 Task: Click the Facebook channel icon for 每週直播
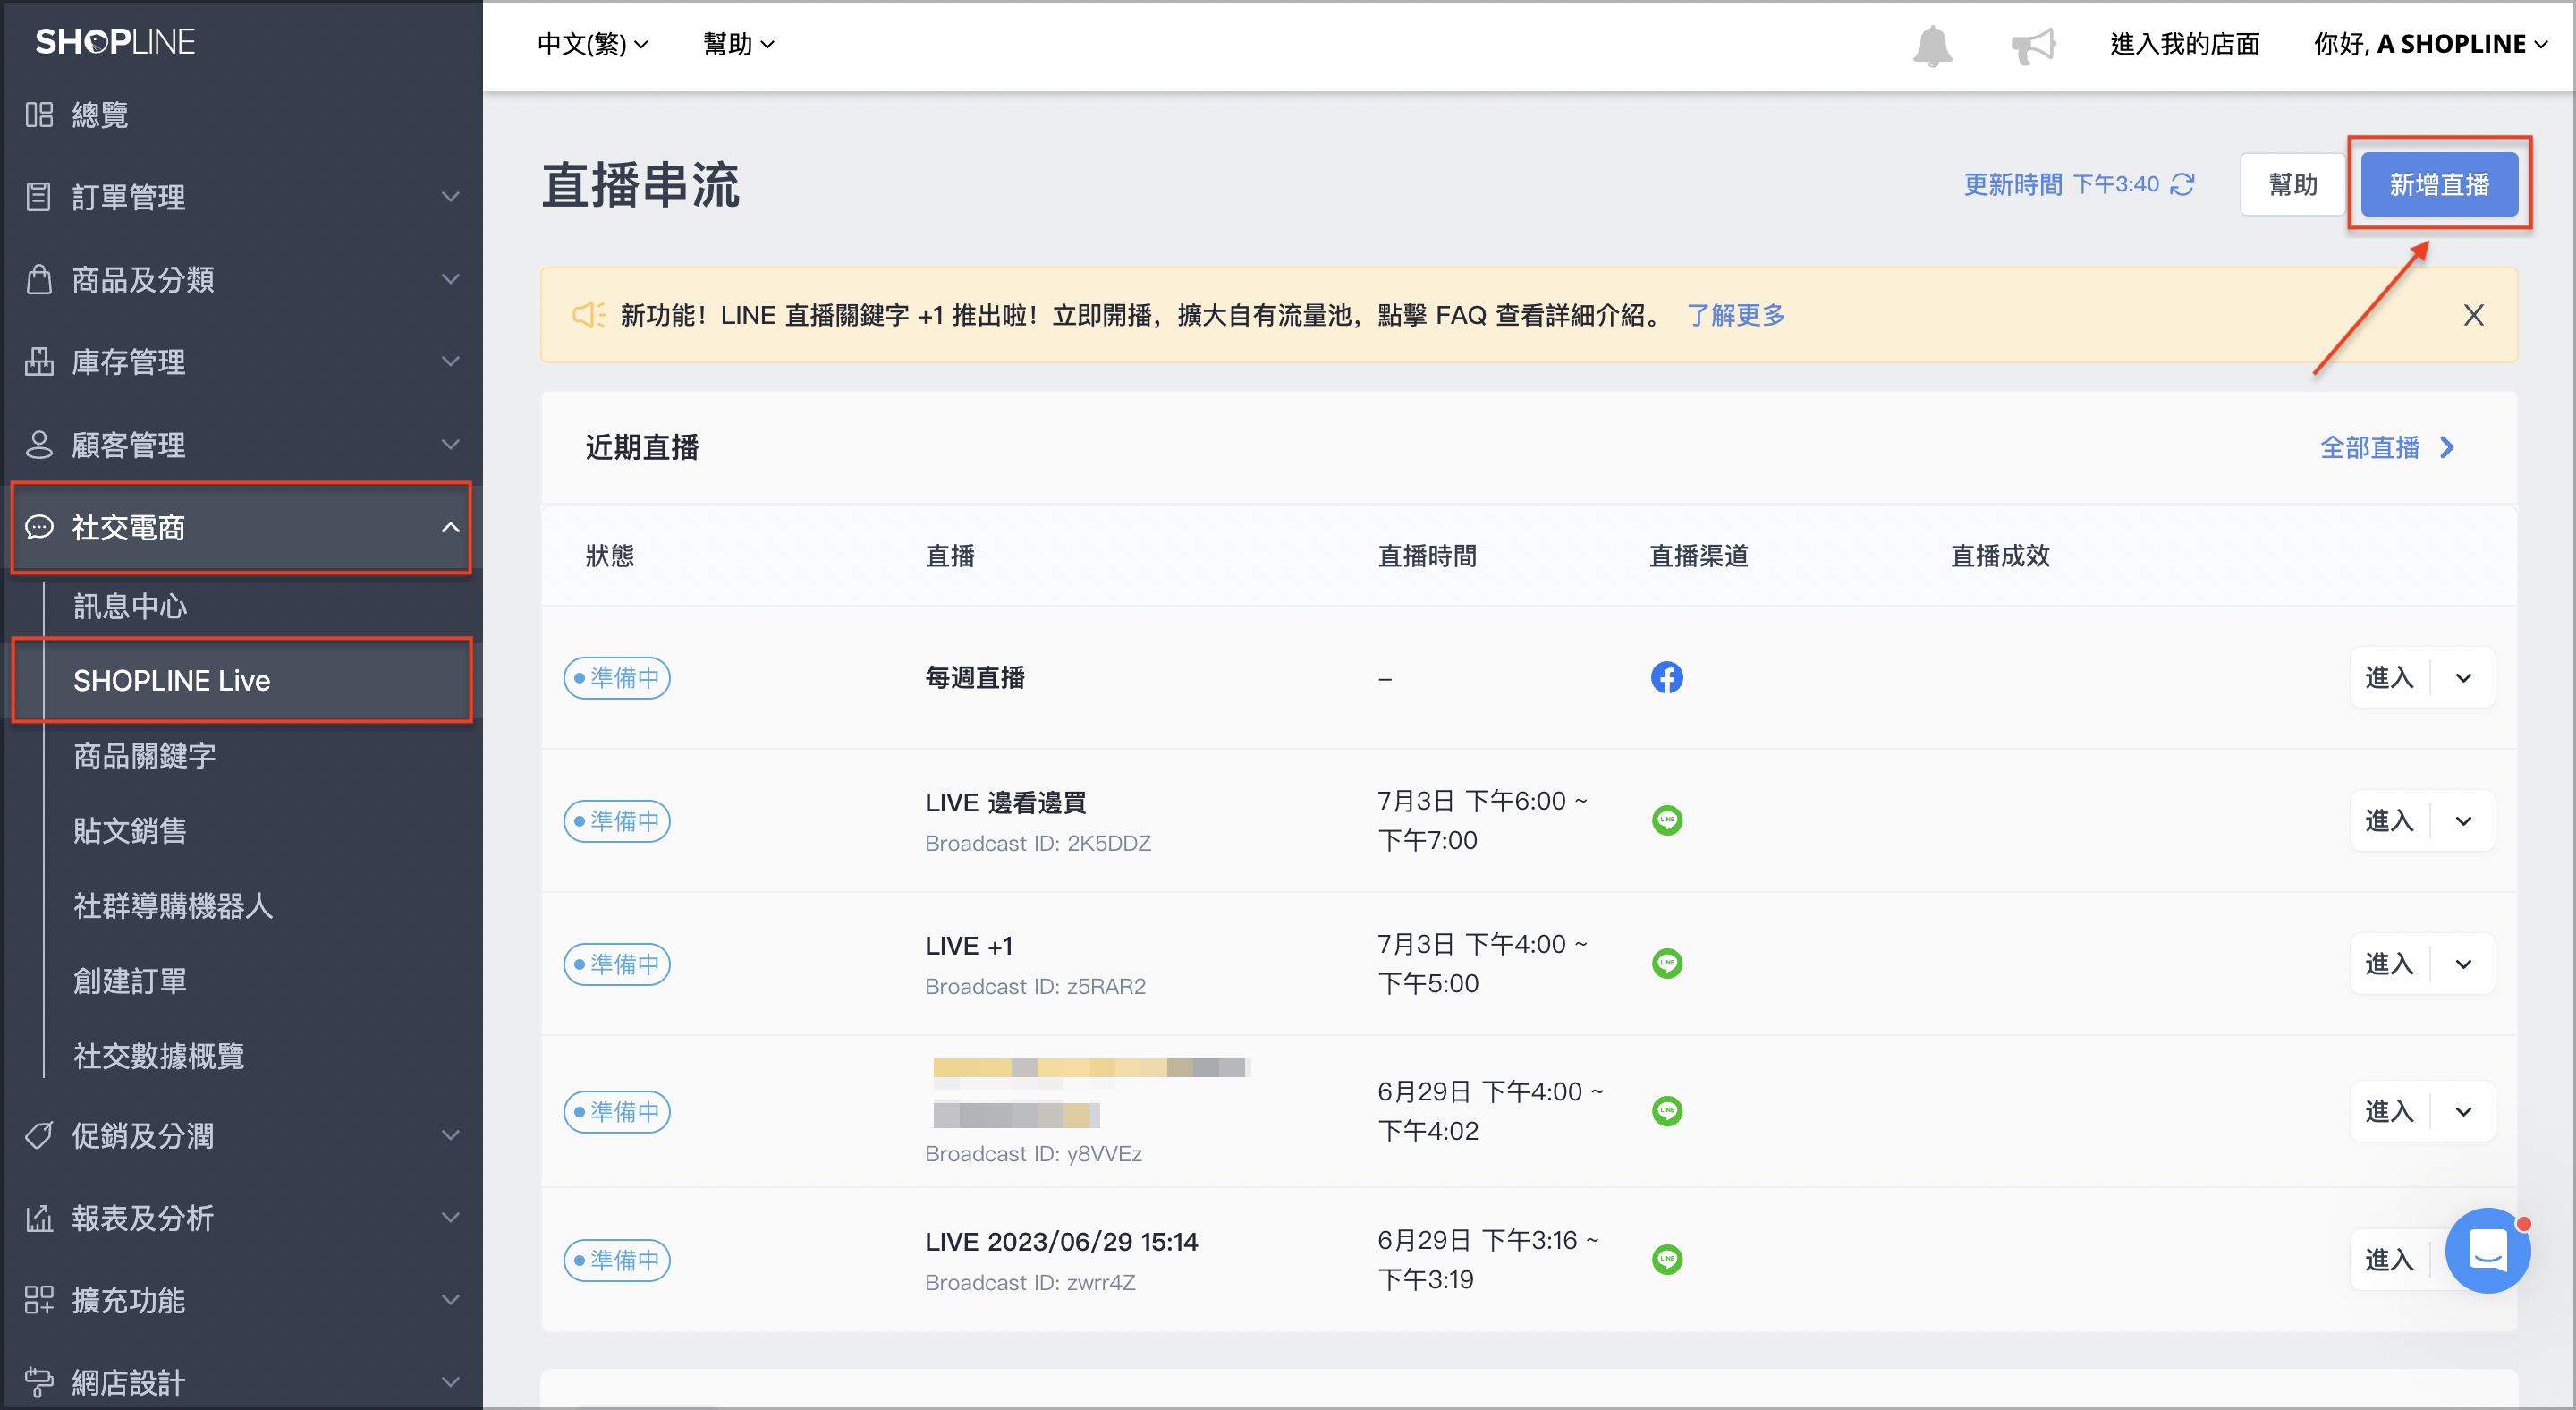tap(1666, 678)
